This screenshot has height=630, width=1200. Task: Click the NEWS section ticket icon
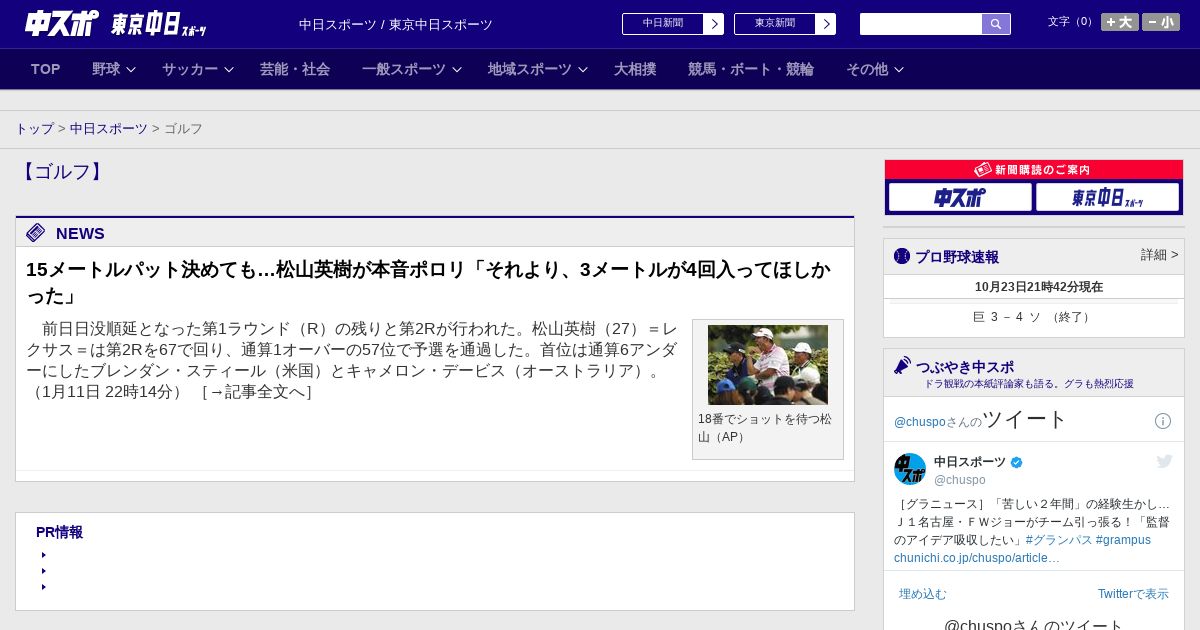point(36,233)
